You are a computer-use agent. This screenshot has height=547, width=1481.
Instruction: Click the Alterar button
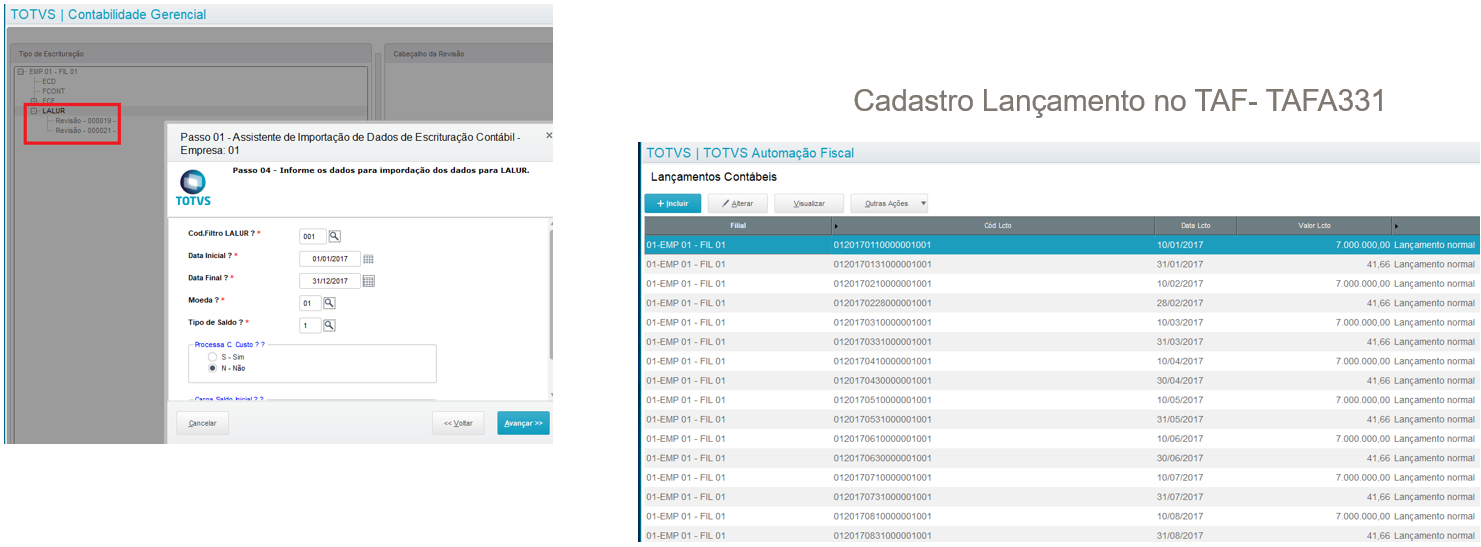[x=737, y=203]
